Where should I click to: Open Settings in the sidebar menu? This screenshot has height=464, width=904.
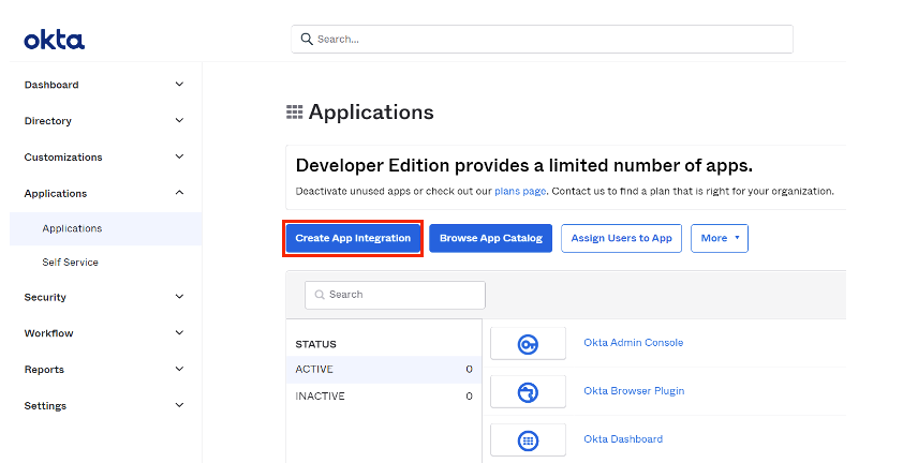pyautogui.click(x=45, y=406)
